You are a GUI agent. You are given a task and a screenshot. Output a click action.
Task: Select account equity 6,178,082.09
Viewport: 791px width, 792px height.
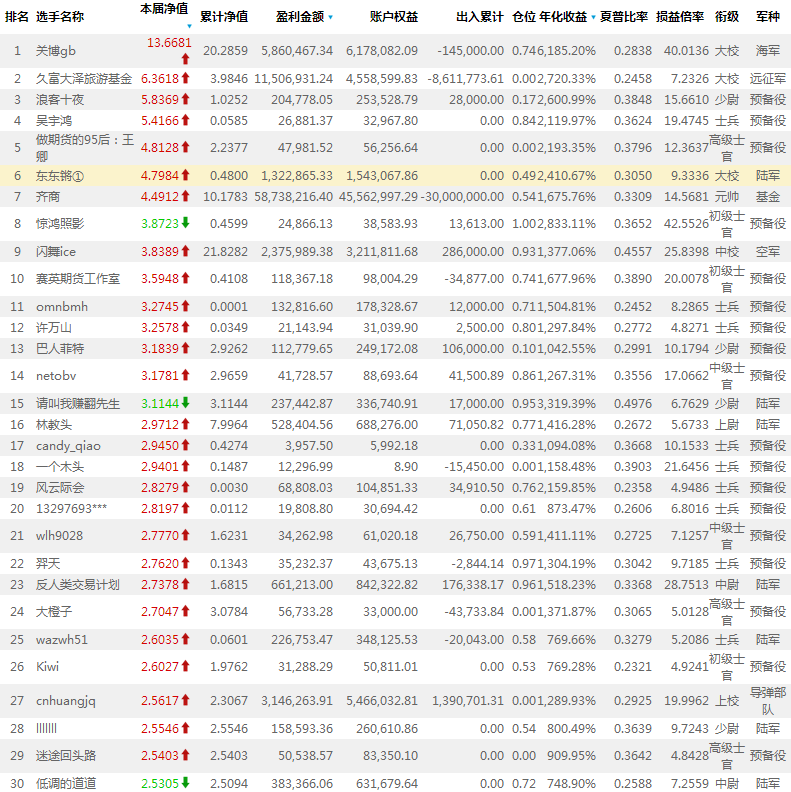pos(382,51)
